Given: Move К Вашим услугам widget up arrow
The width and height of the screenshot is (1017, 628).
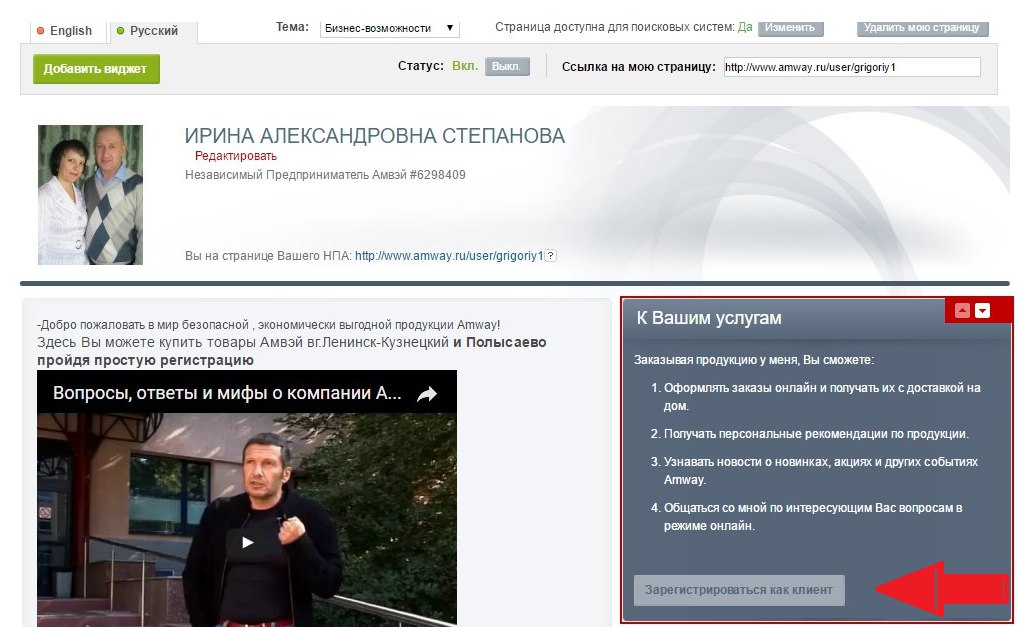Looking at the screenshot, I should coord(963,311).
